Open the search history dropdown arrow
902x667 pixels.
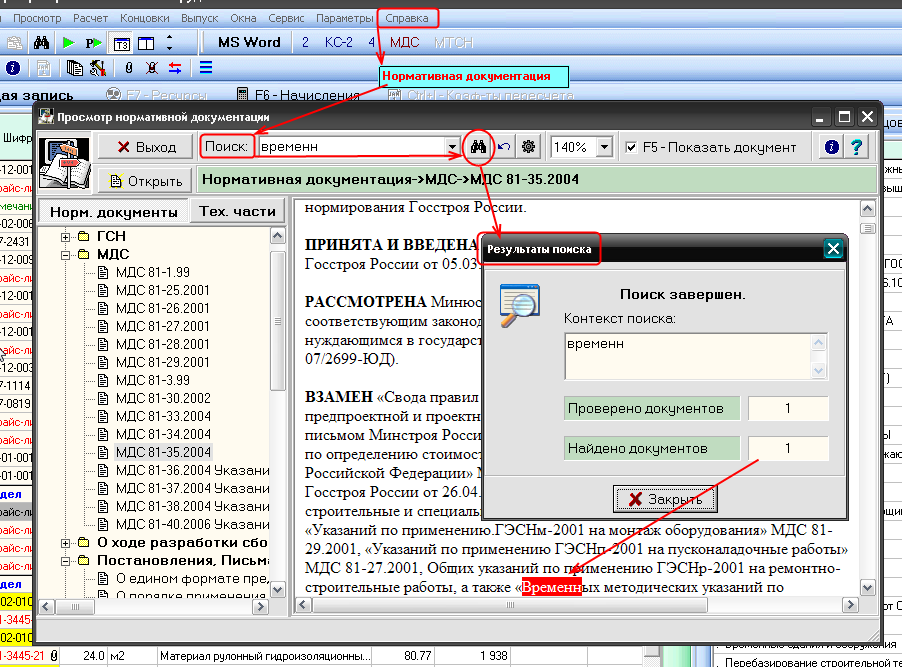coord(453,147)
